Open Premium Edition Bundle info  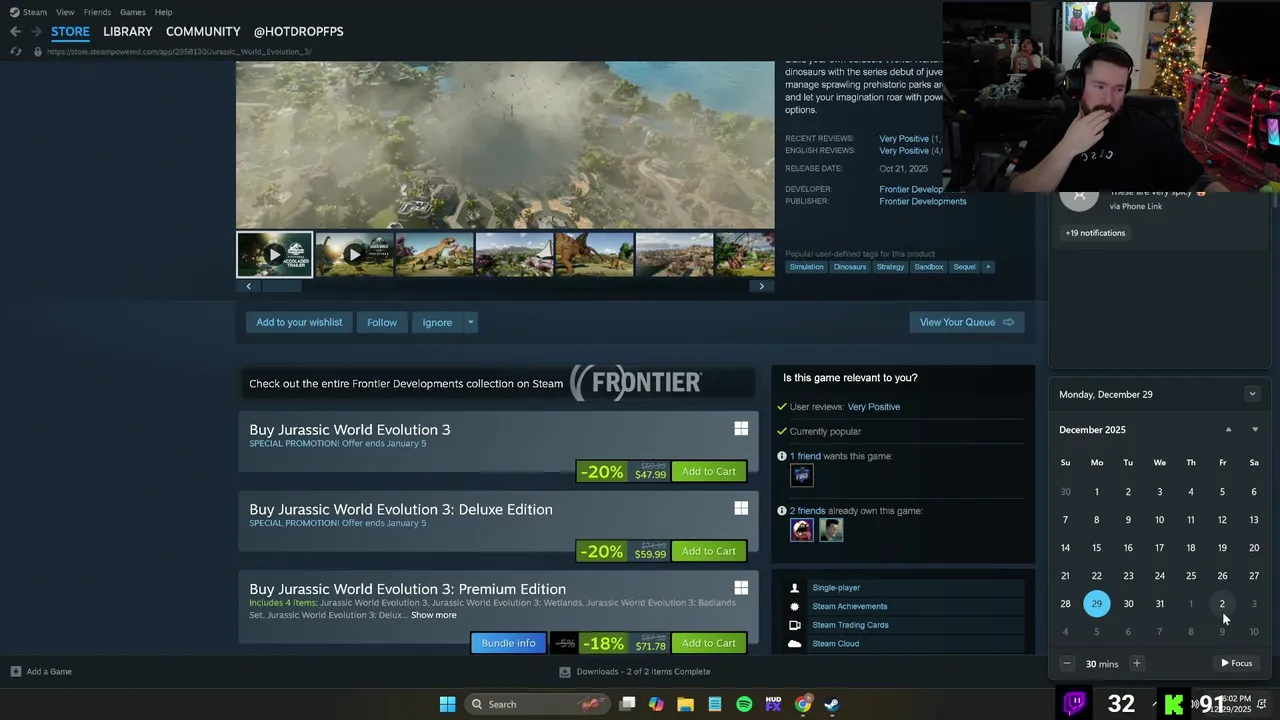tap(508, 643)
